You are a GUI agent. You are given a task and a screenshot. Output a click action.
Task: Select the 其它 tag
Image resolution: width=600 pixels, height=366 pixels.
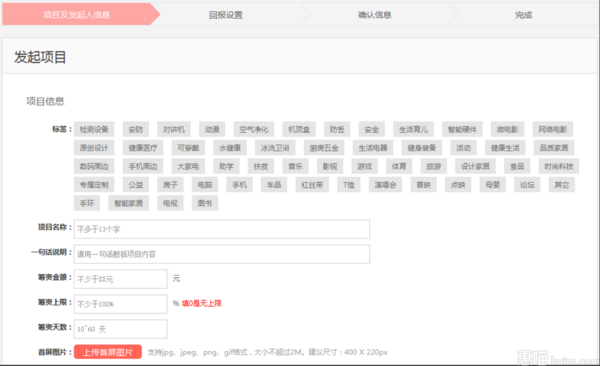pyautogui.click(x=562, y=185)
